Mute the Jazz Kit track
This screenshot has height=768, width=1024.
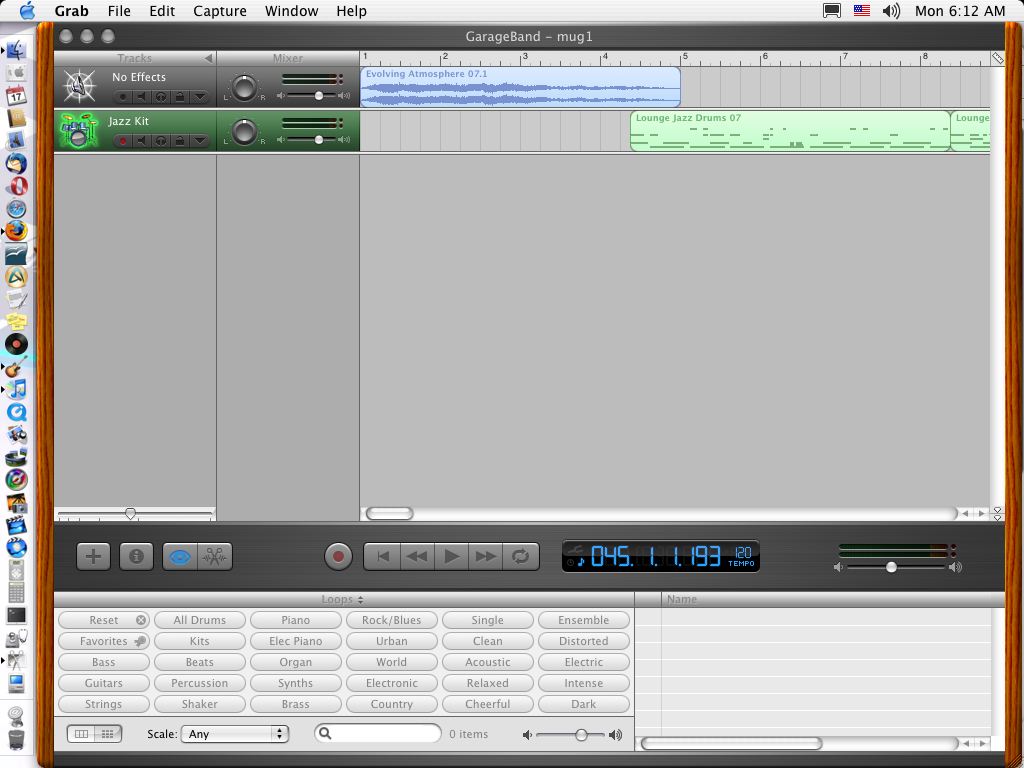click(x=141, y=140)
